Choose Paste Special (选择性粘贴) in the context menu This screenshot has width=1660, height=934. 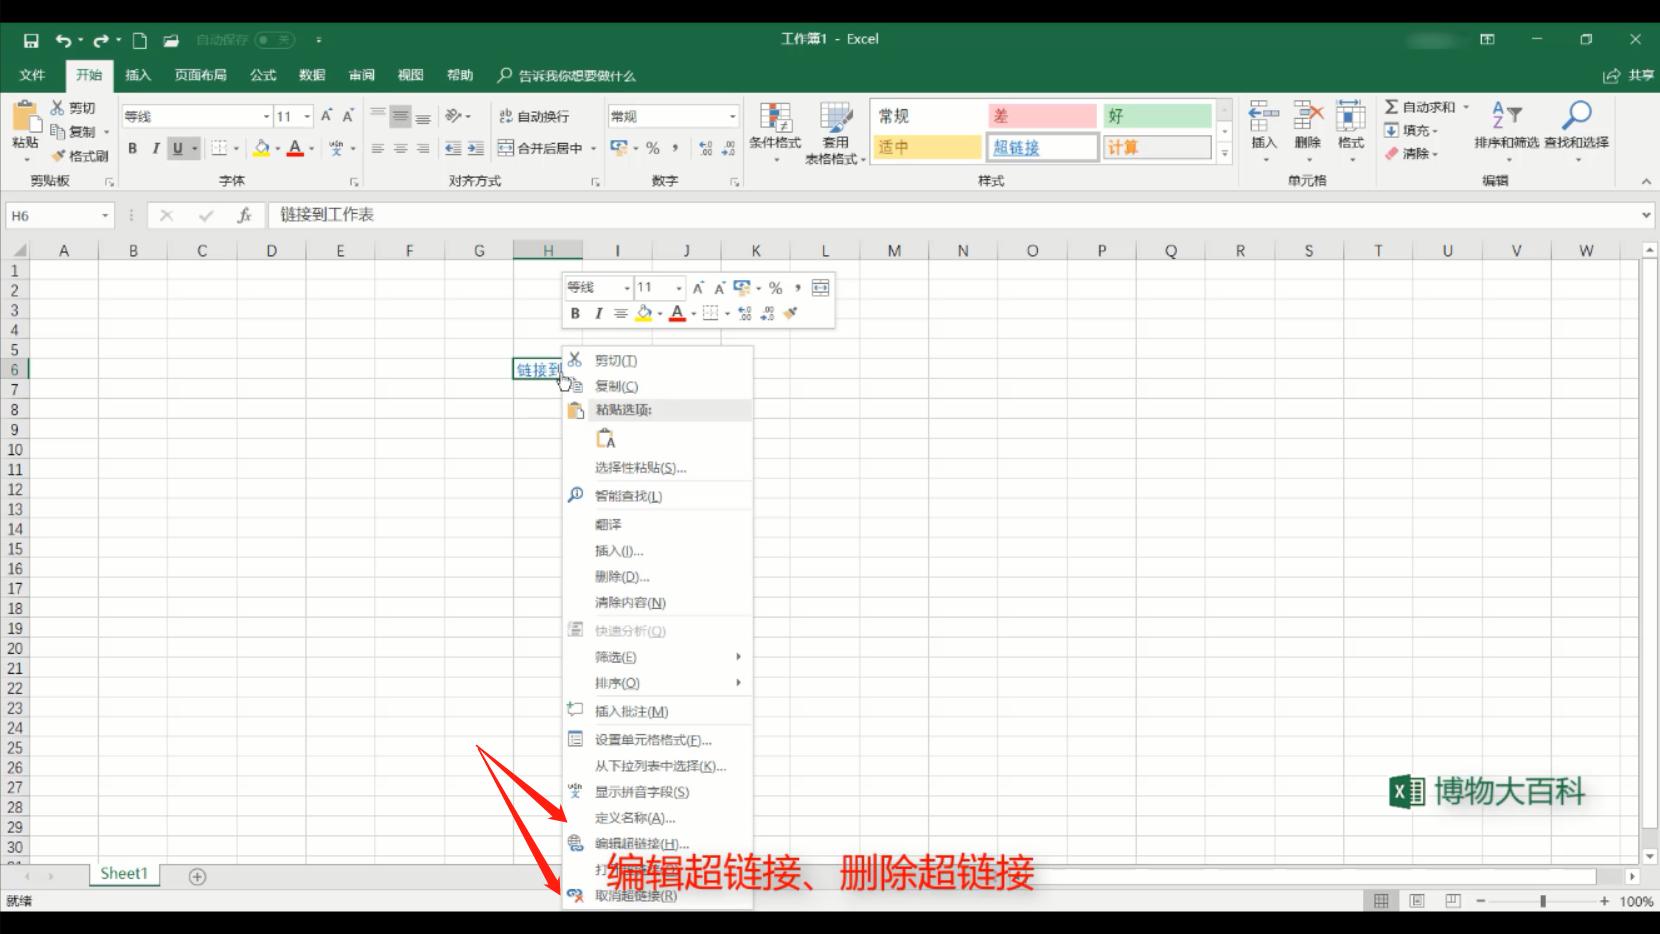[658, 467]
